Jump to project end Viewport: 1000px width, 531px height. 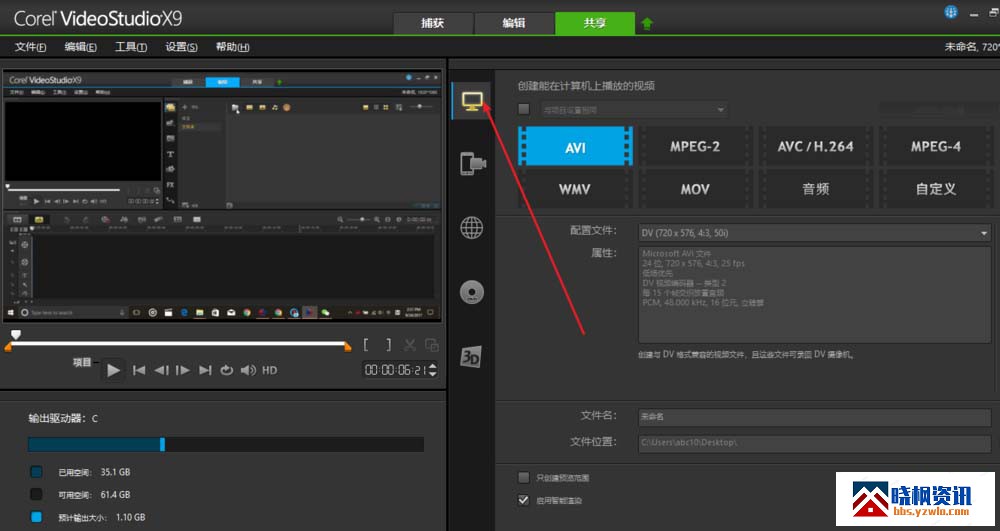point(205,370)
